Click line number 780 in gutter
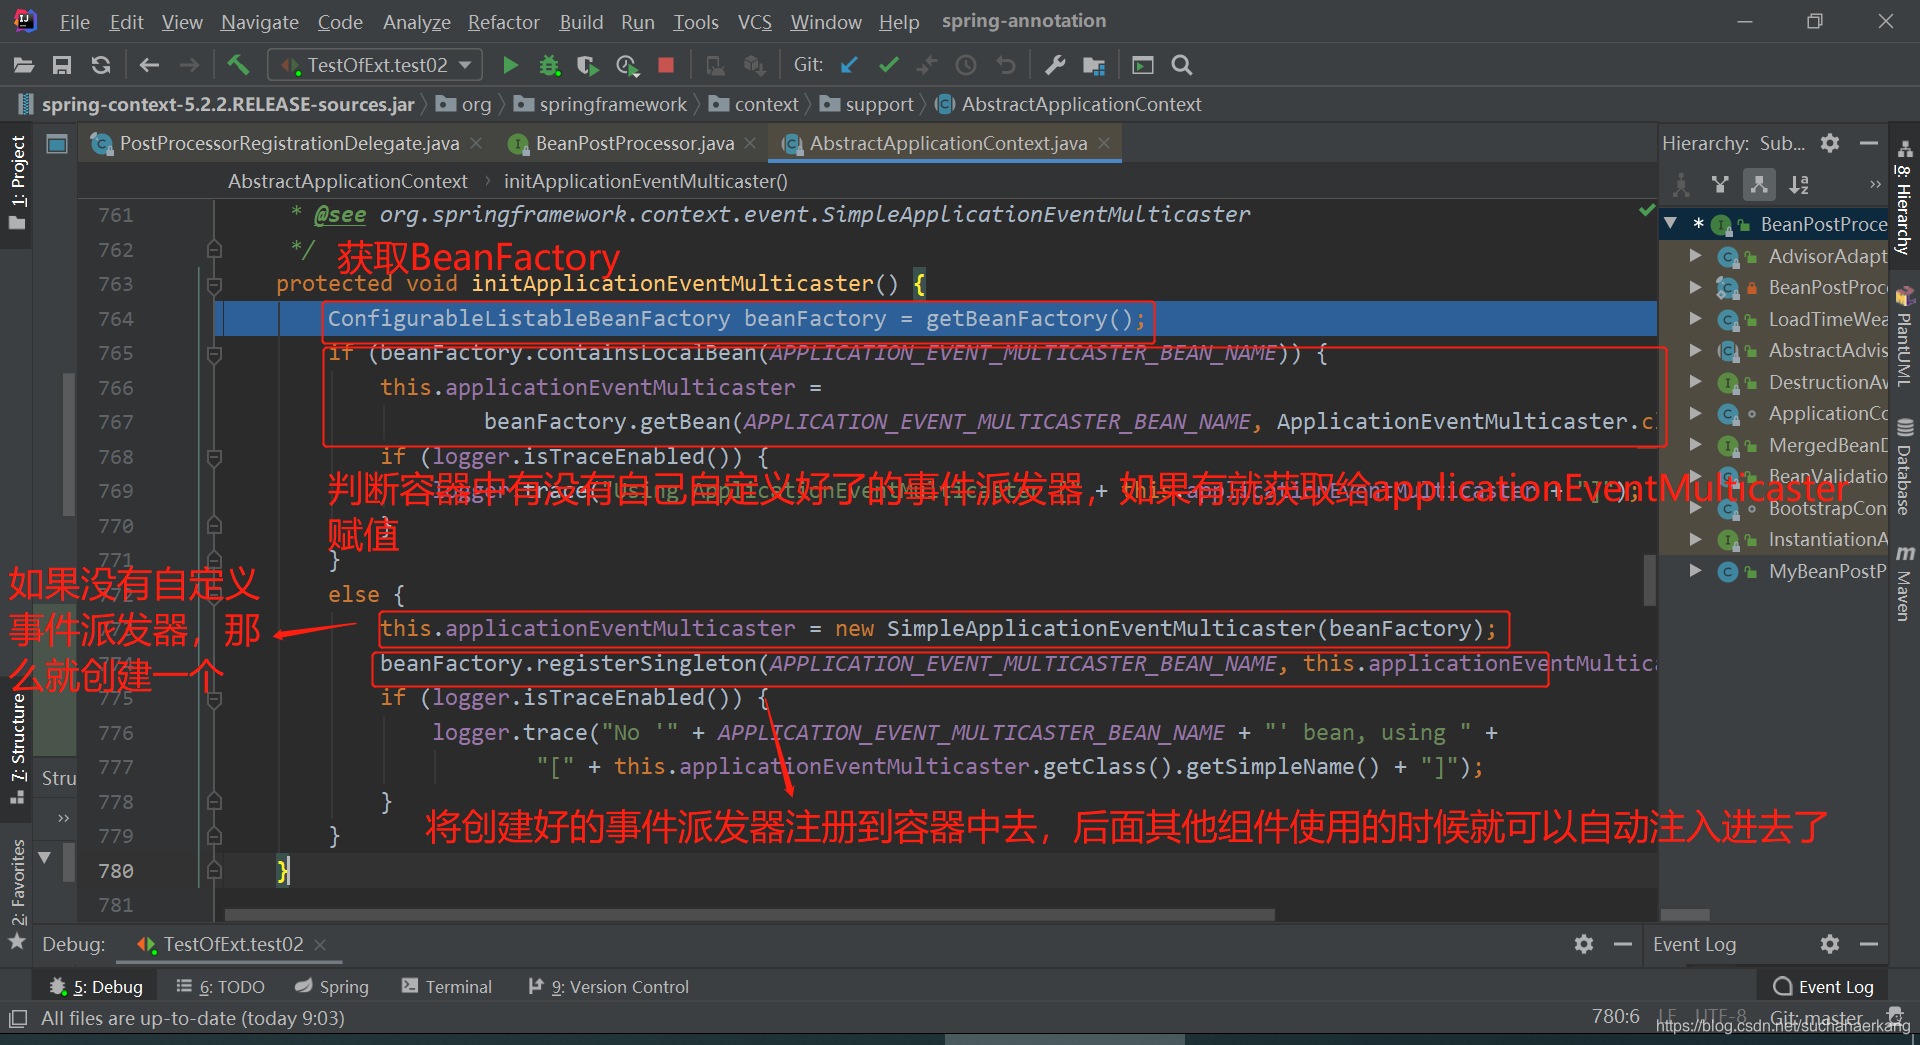Viewport: 1920px width, 1045px height. [116, 871]
